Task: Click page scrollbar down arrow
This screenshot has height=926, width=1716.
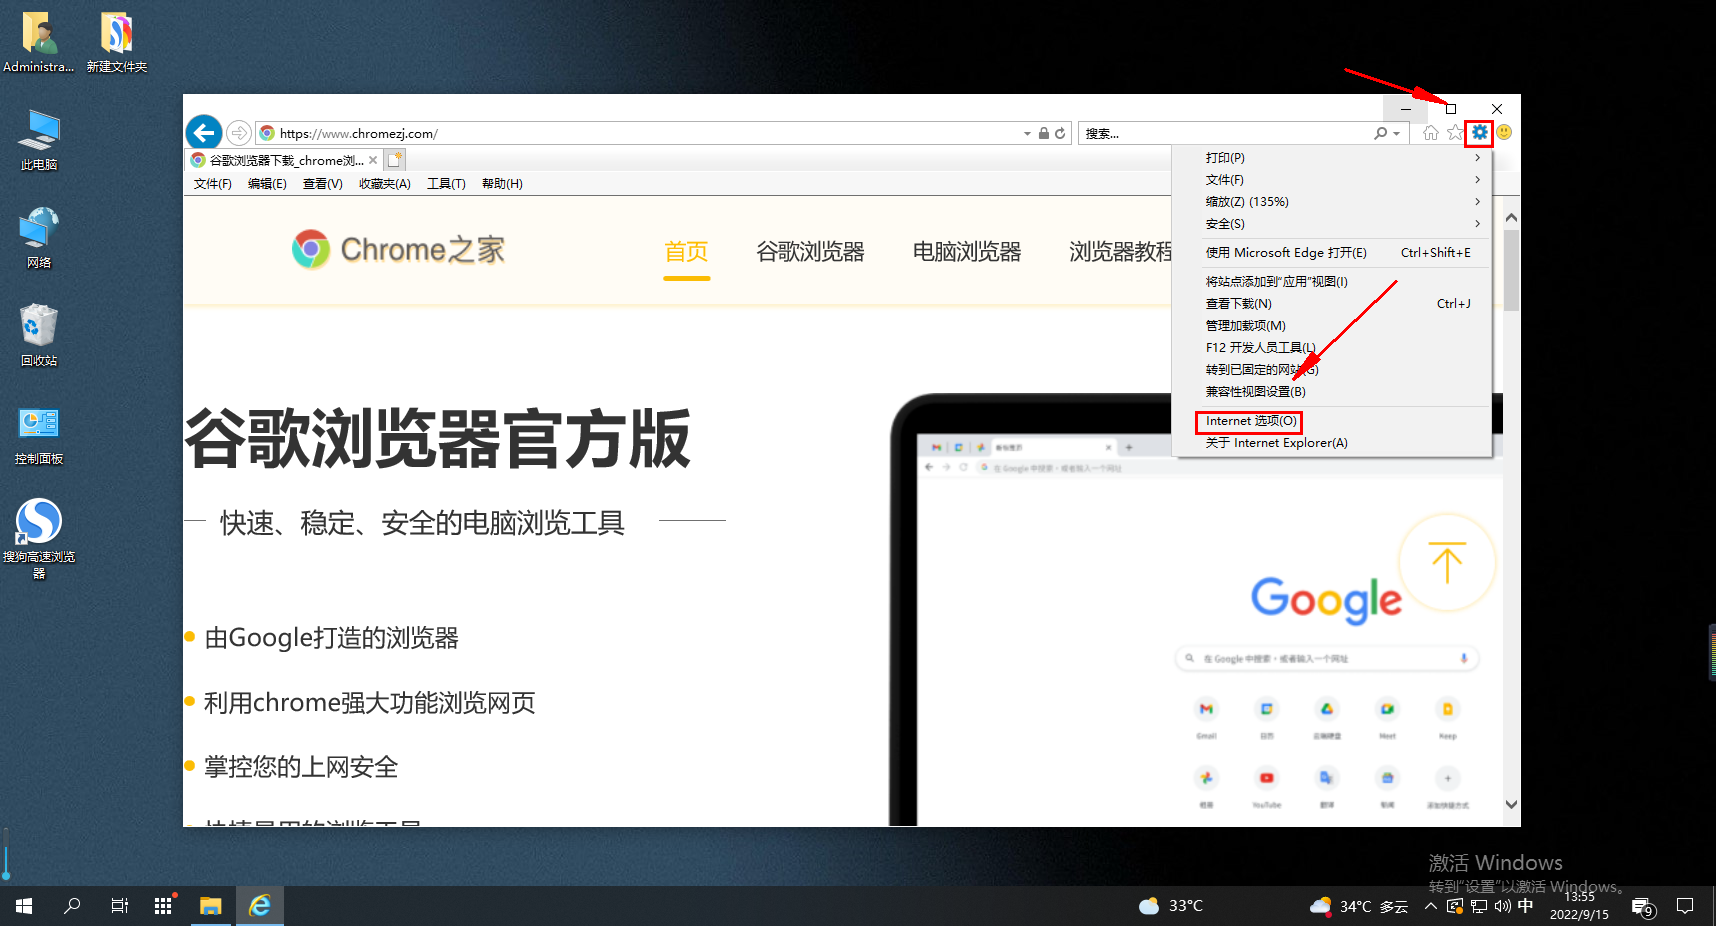Action: click(1511, 804)
